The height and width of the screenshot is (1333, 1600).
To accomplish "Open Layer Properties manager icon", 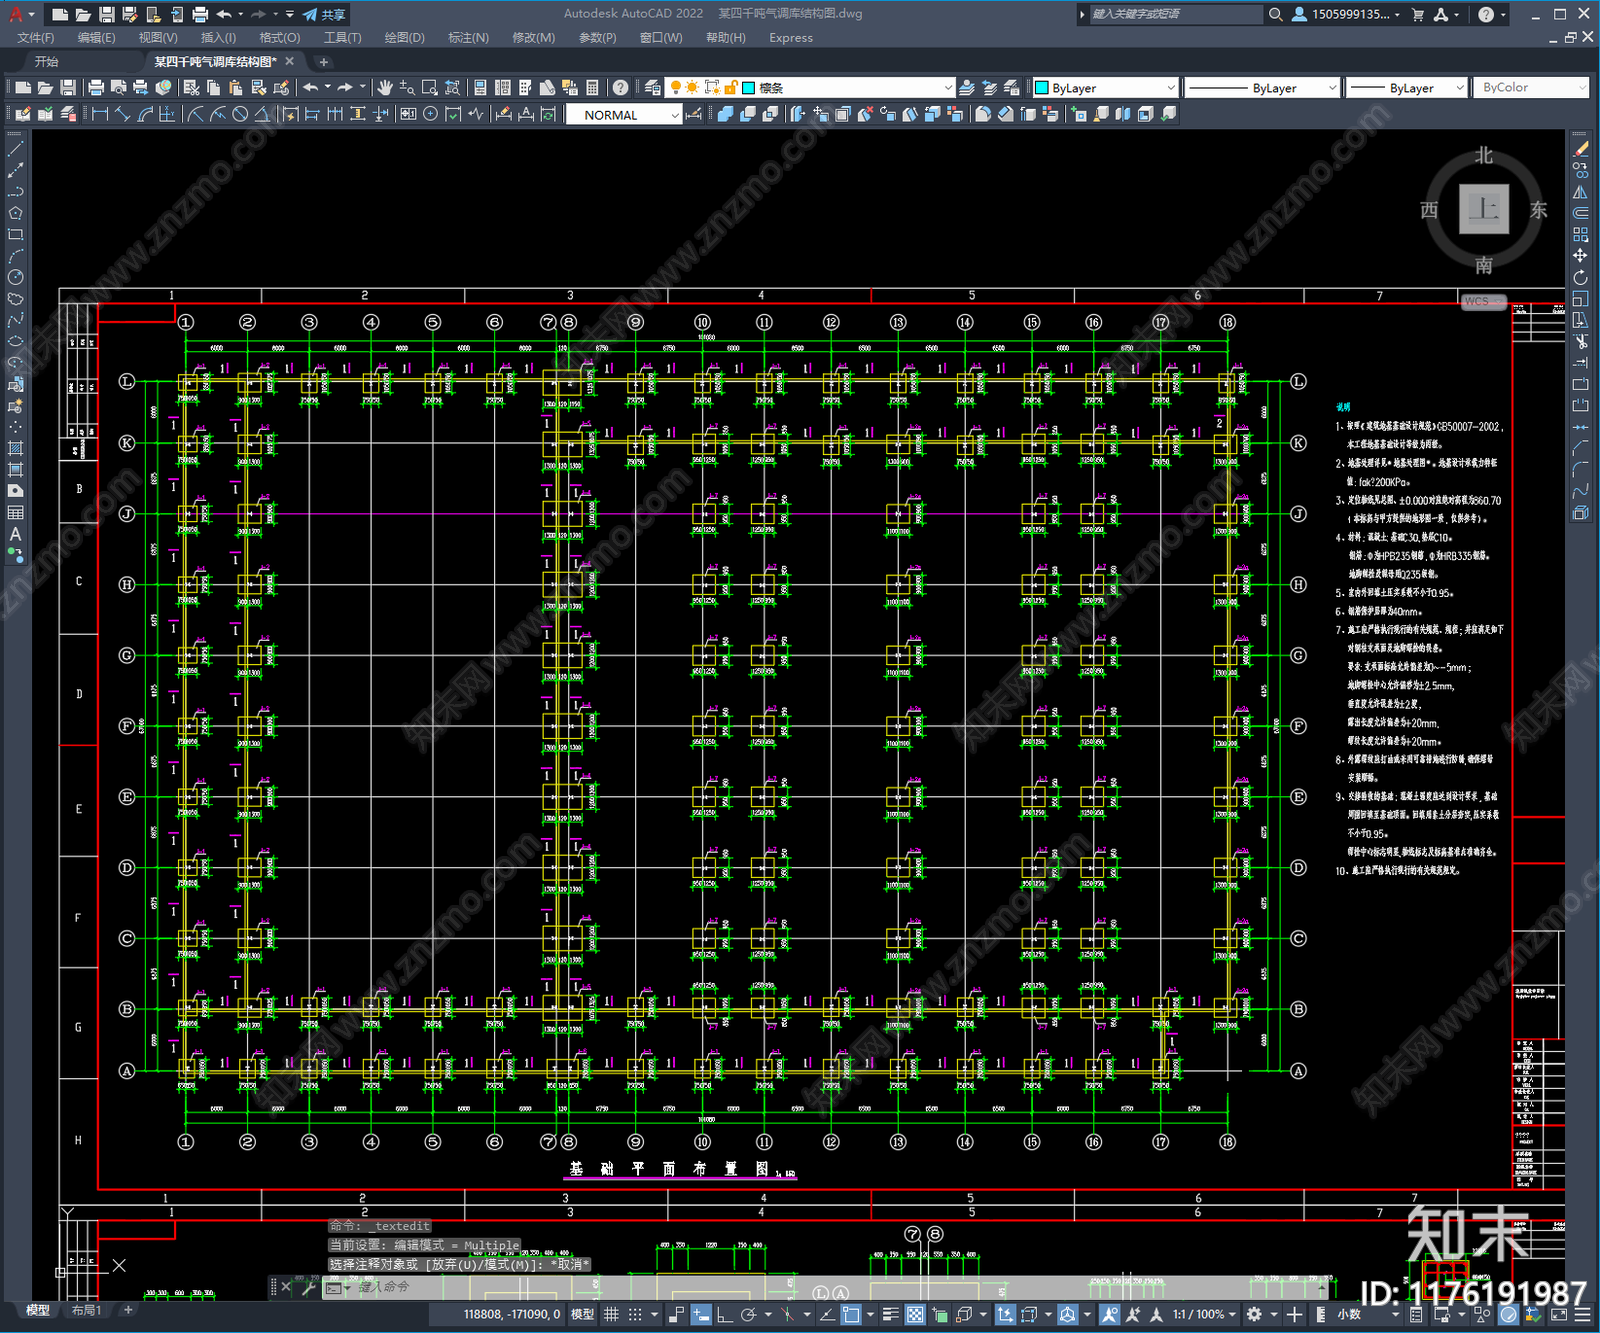I will coord(652,88).
